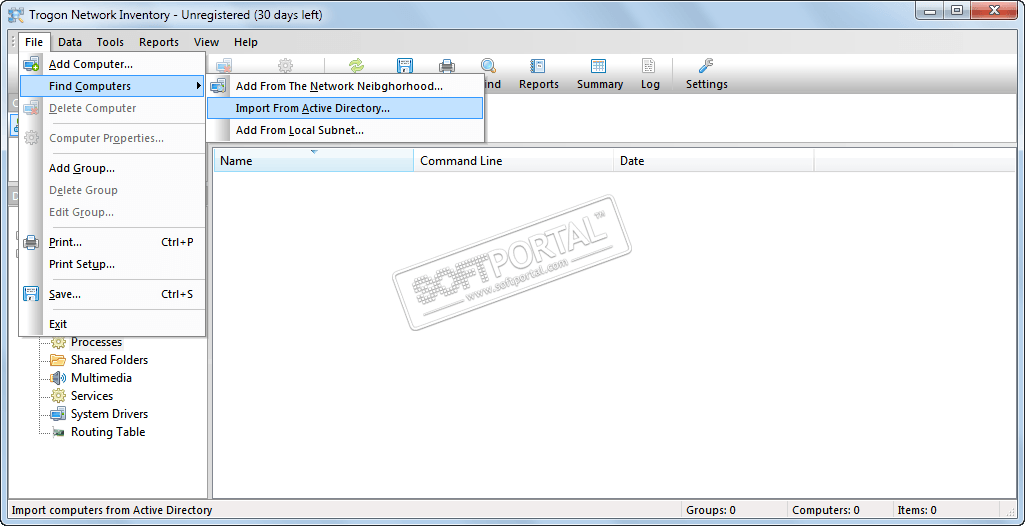The width and height of the screenshot is (1025, 526).
Task: Open the Help menu
Action: pyautogui.click(x=246, y=42)
